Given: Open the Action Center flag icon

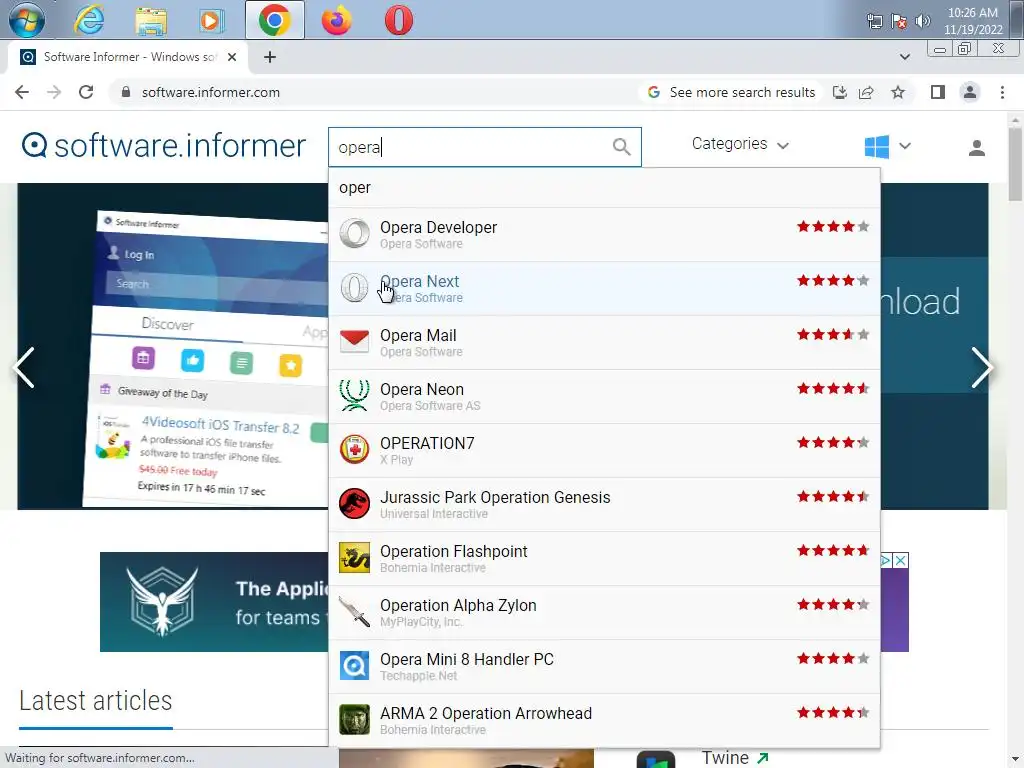Looking at the screenshot, I should [899, 21].
